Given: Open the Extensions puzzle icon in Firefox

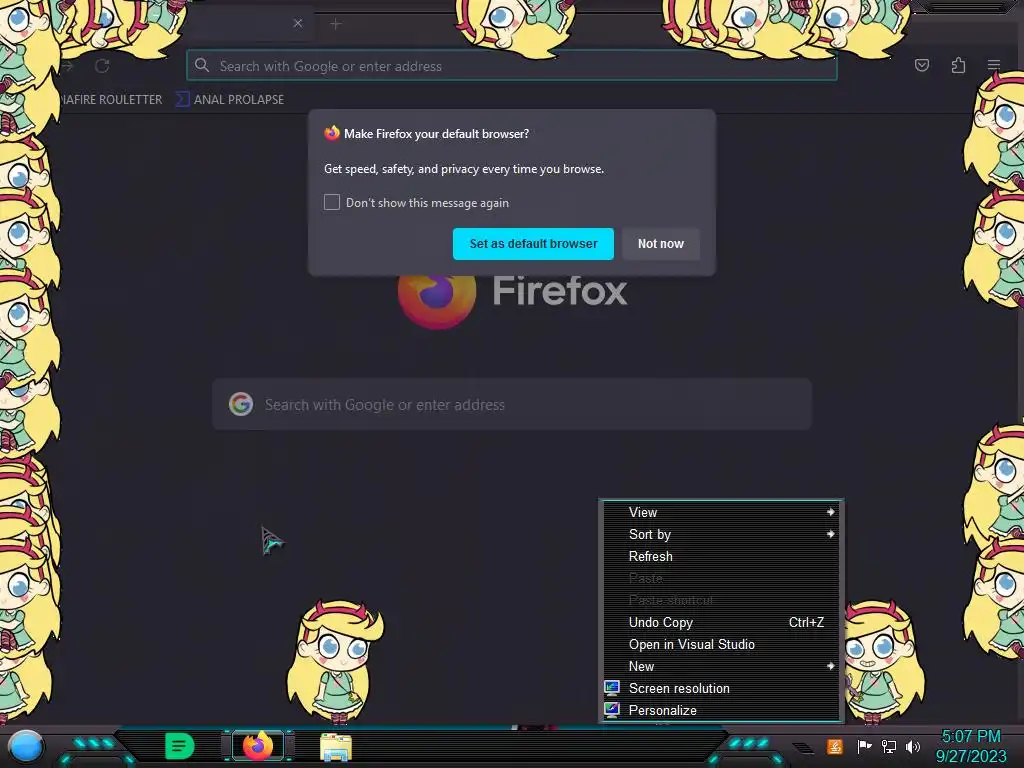Looking at the screenshot, I should pos(958,65).
